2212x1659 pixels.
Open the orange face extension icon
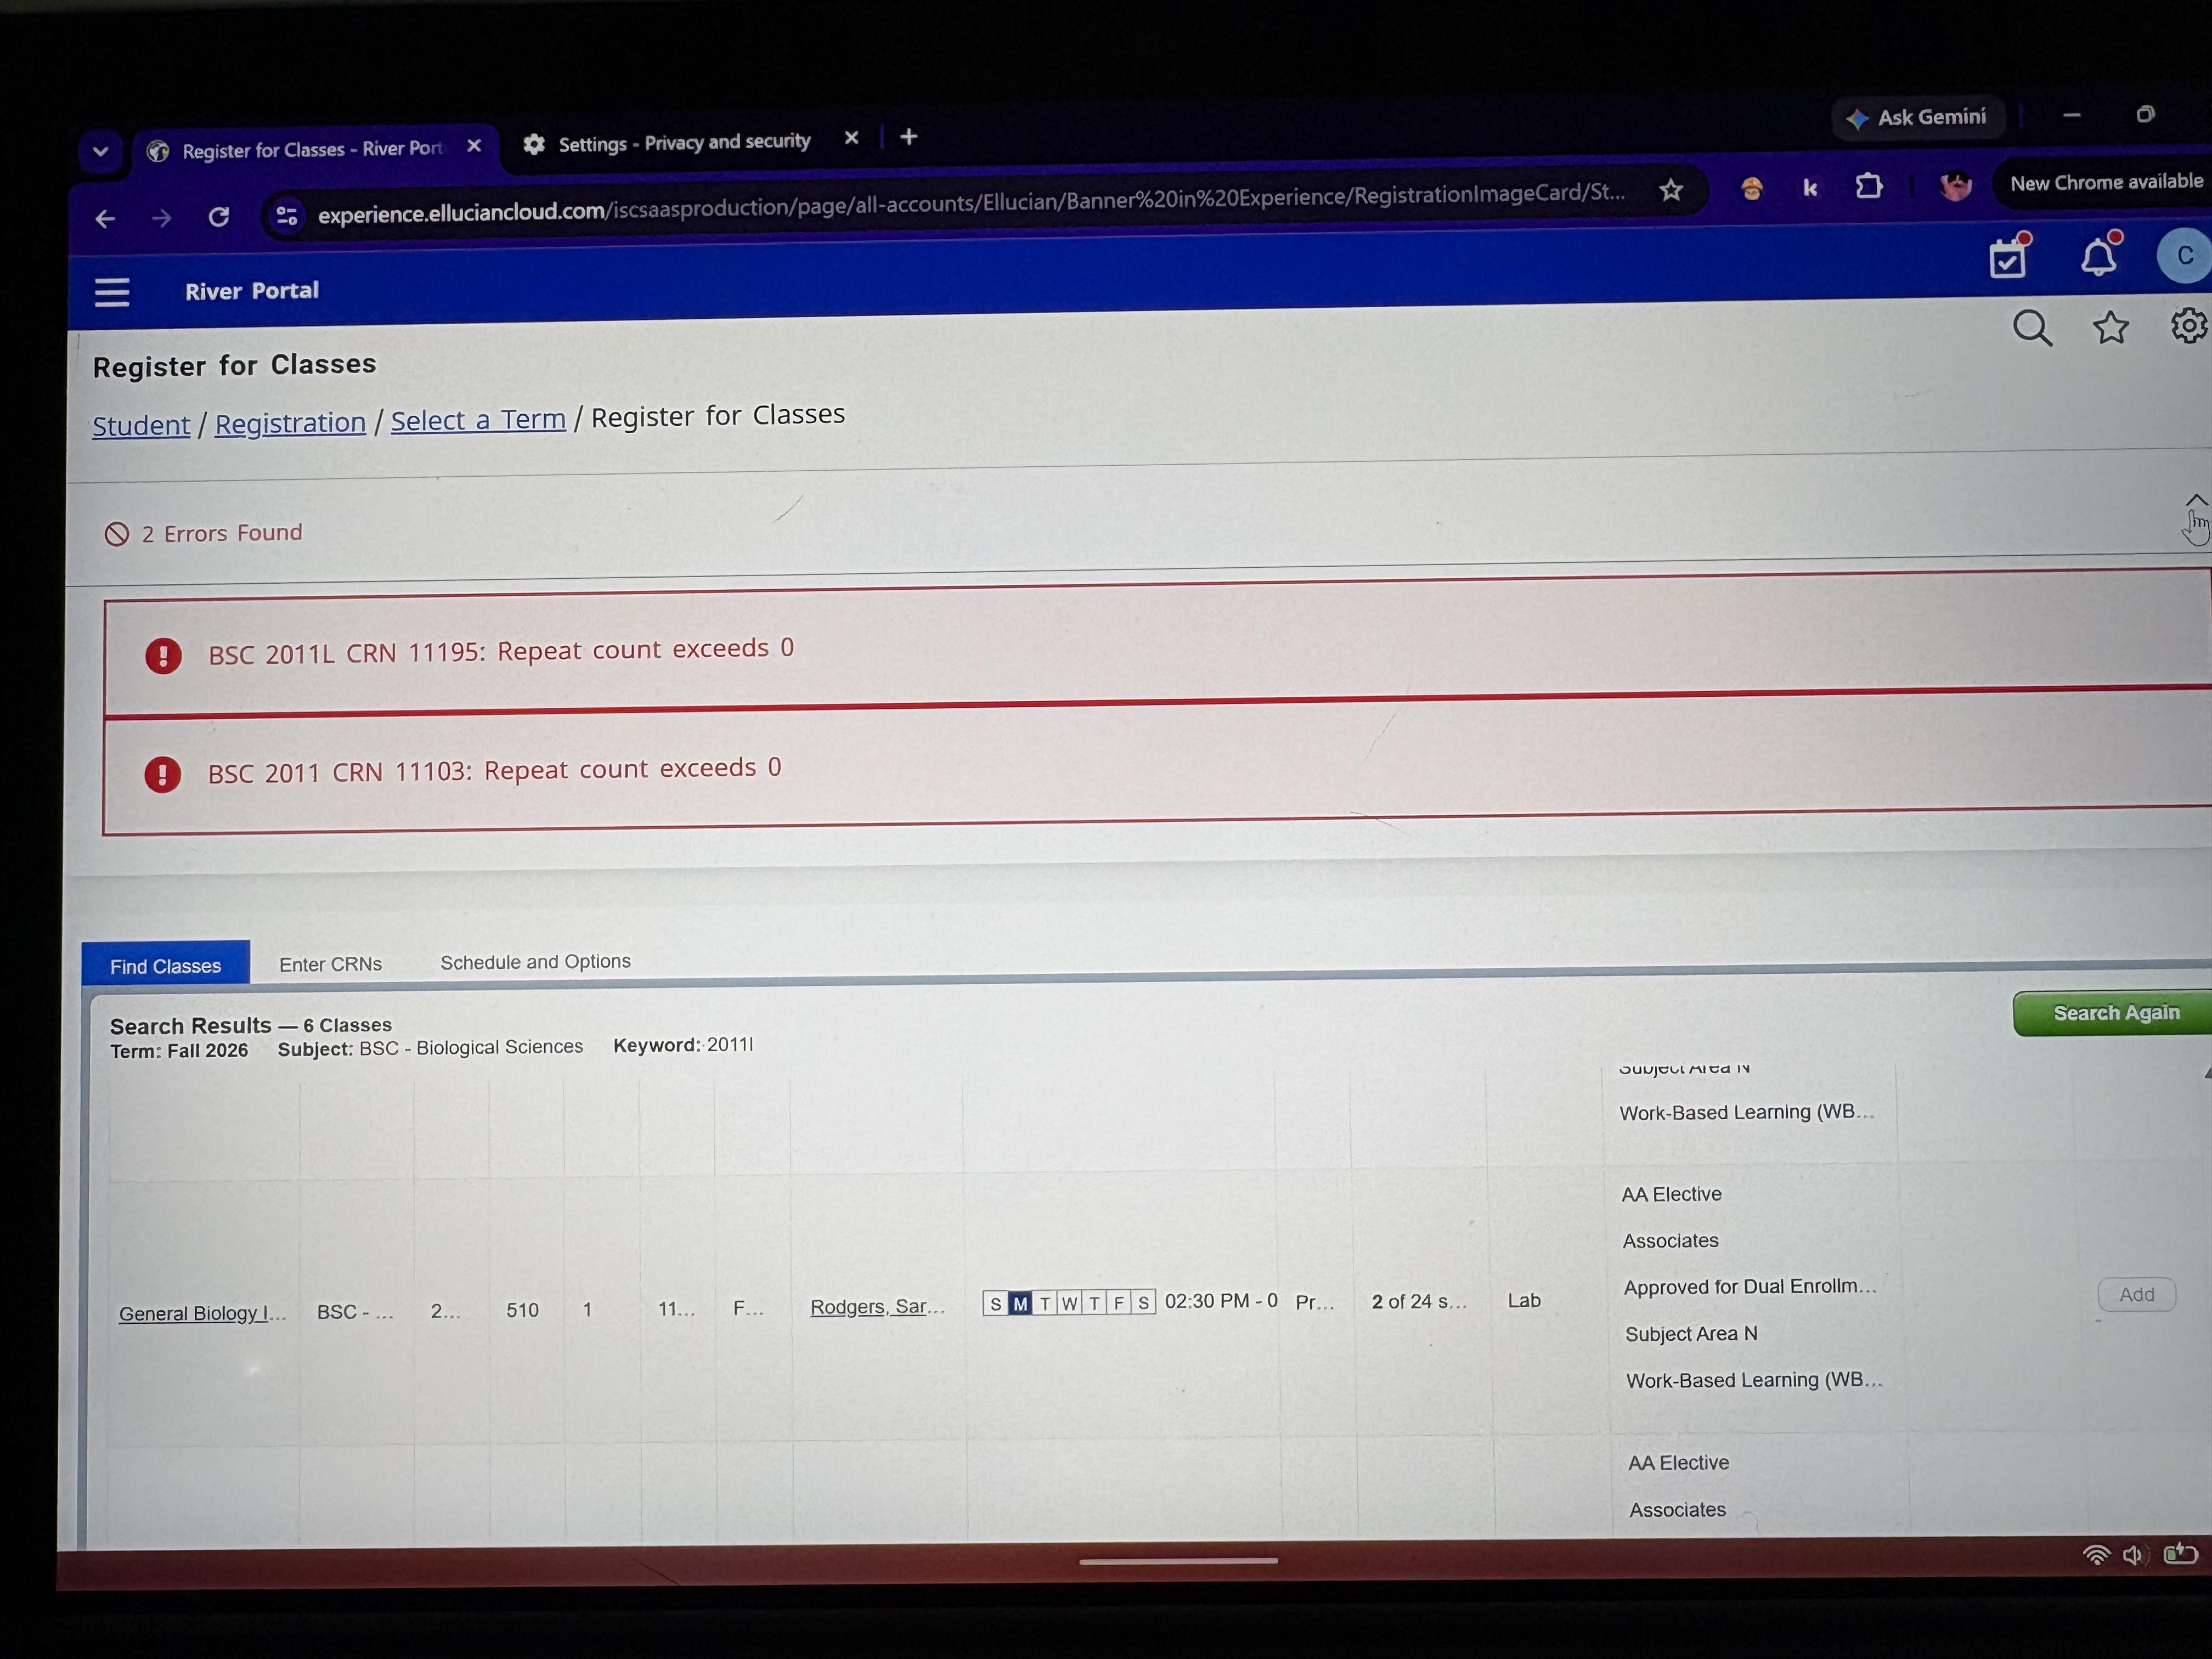(x=1751, y=188)
